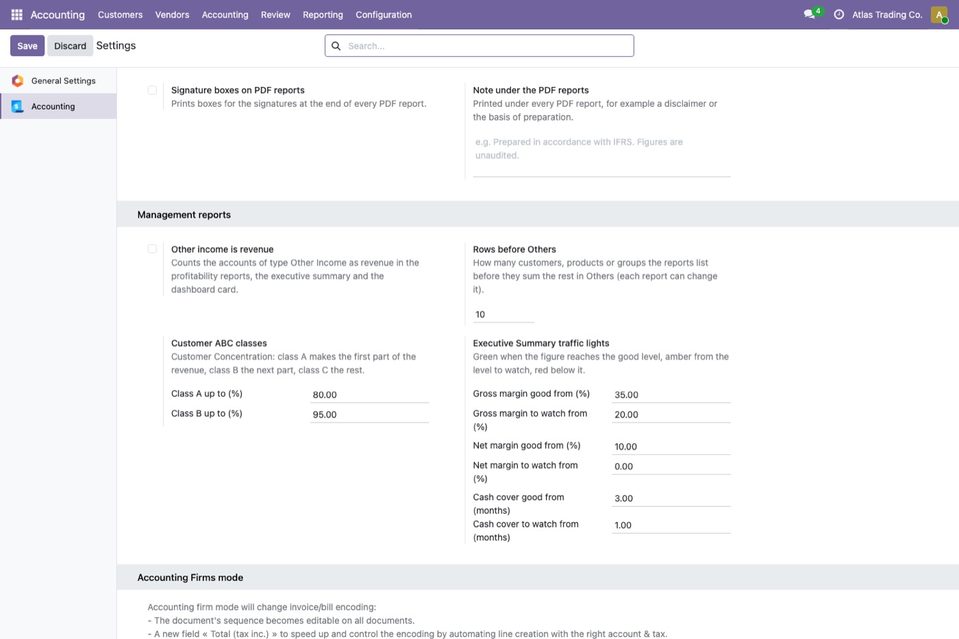Save the settings

click(27, 46)
